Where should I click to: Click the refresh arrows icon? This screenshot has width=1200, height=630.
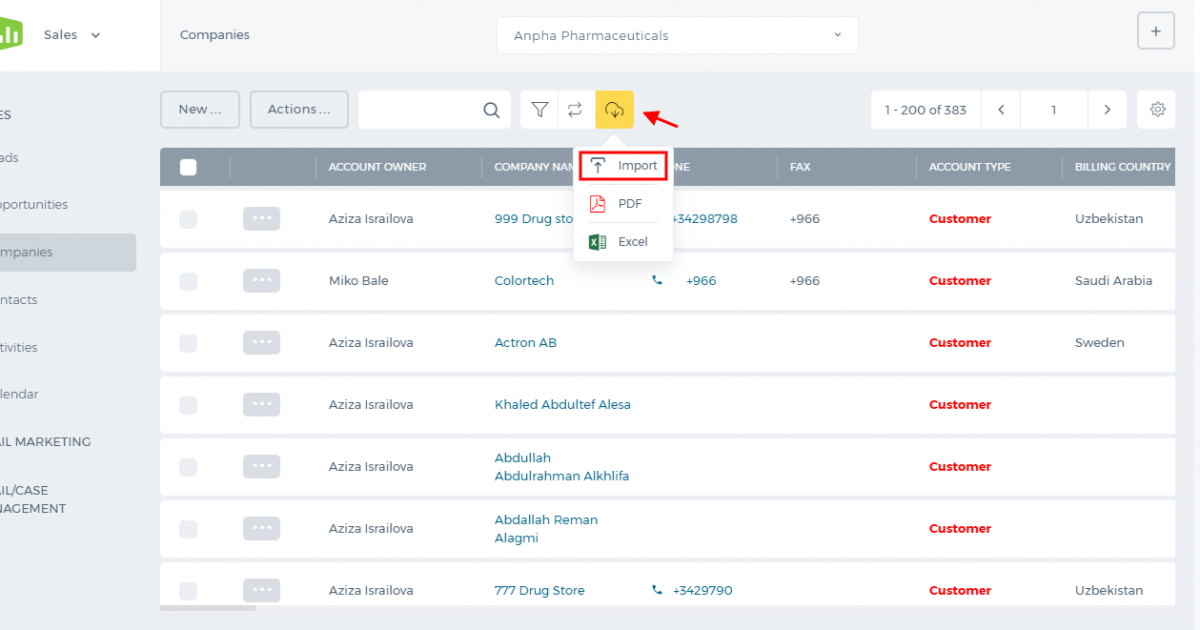coord(575,109)
